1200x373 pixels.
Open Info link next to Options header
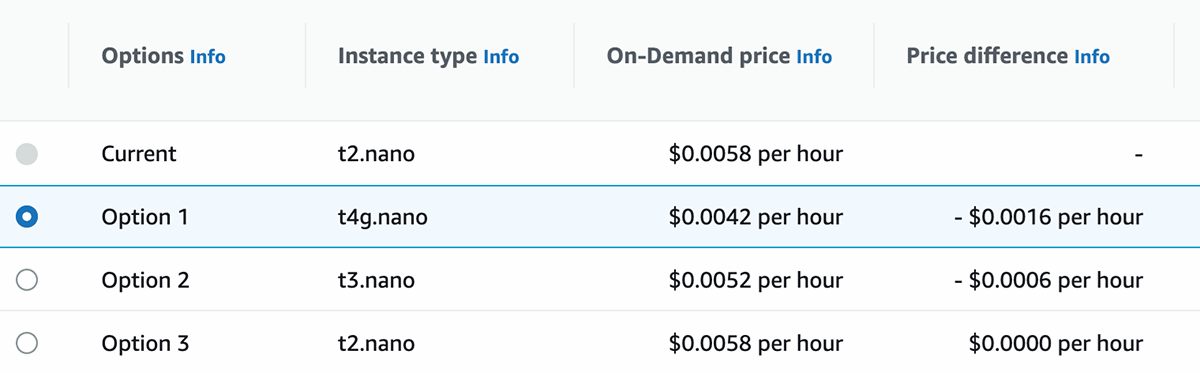(x=208, y=57)
